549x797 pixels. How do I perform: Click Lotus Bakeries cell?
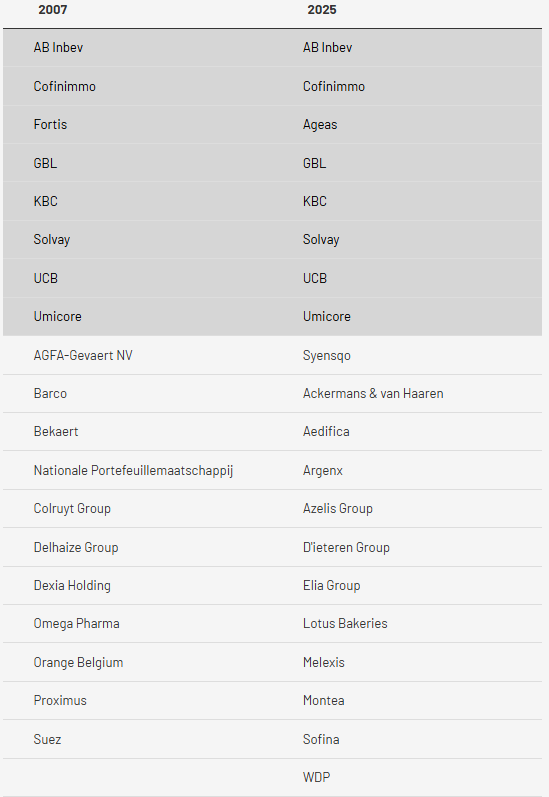pyautogui.click(x=345, y=623)
